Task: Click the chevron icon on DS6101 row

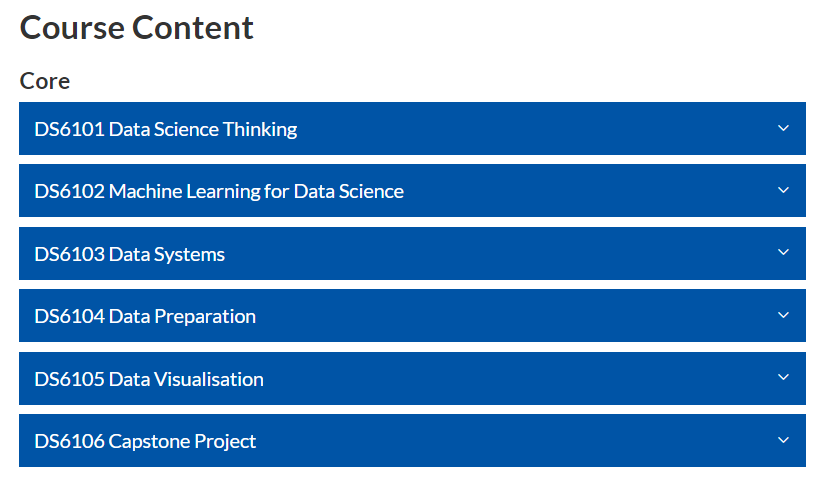Action: [x=783, y=128]
